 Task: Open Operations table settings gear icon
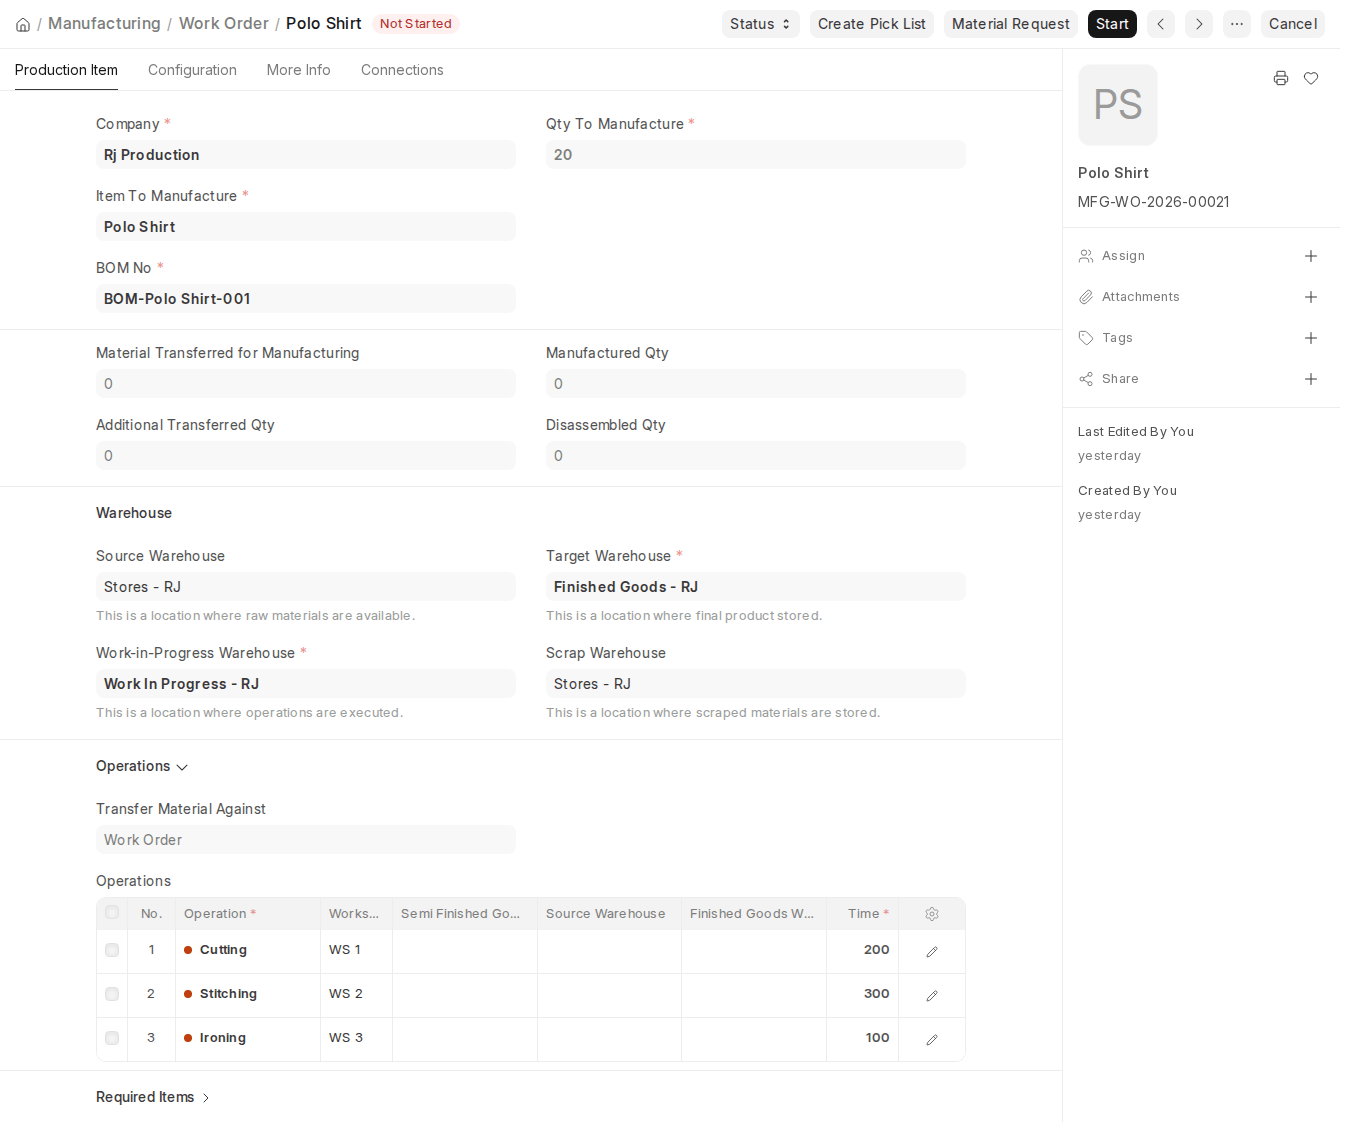(x=932, y=914)
